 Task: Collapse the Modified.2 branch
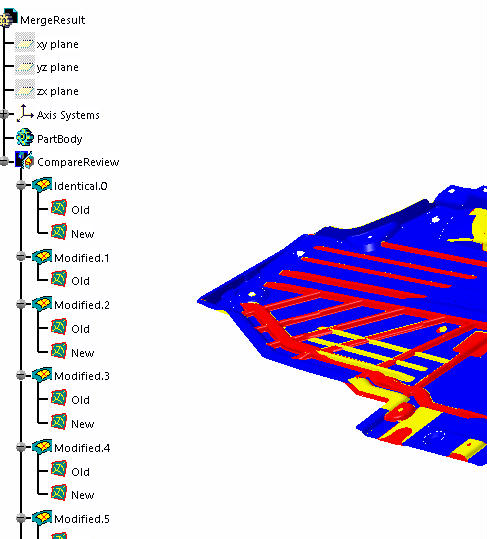pos(21,304)
